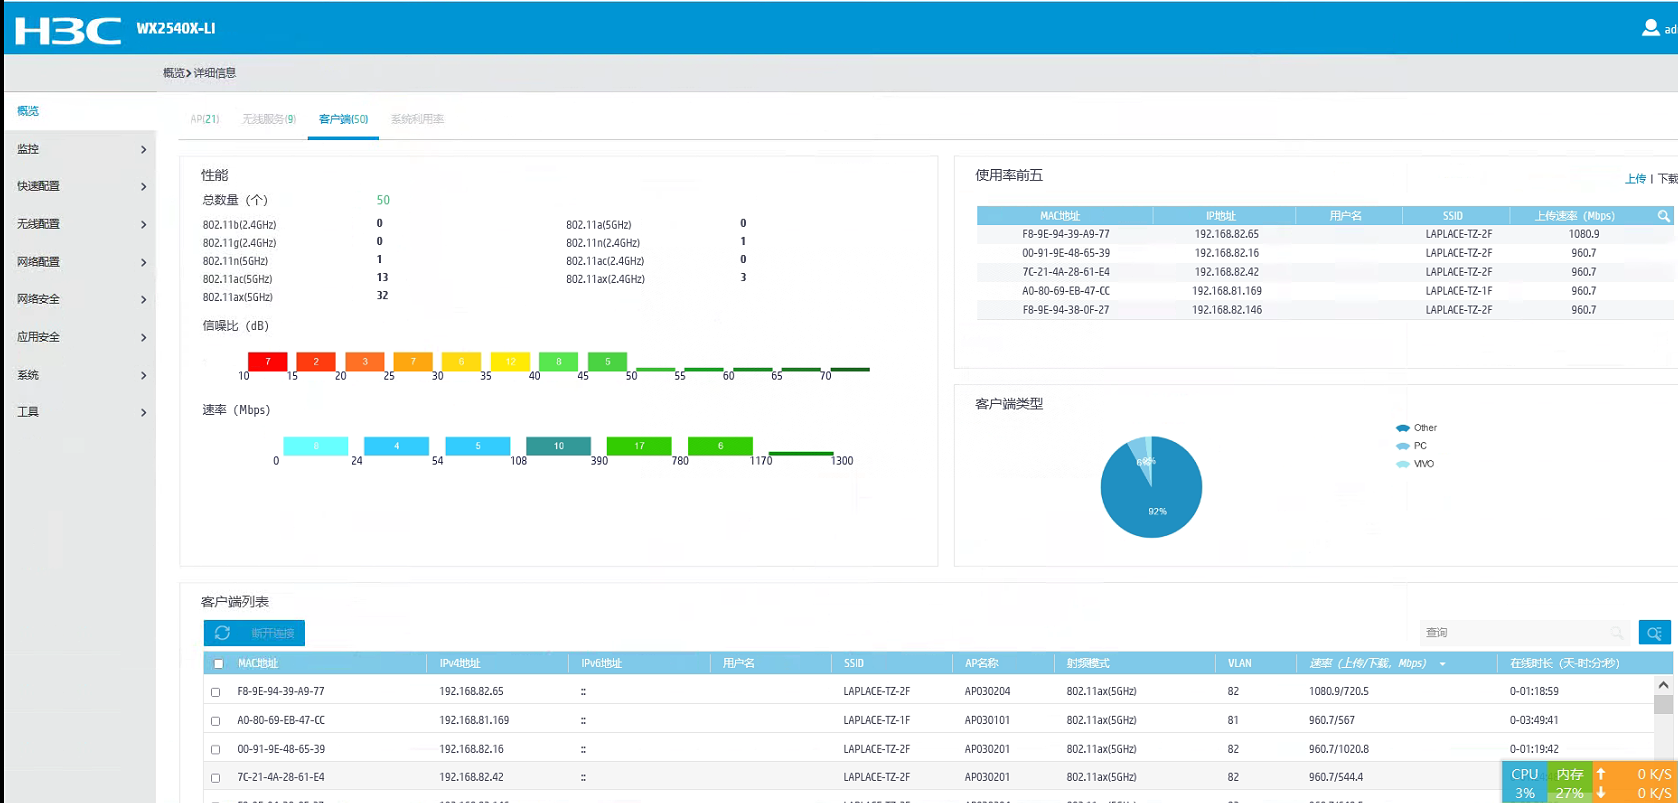This screenshot has height=803, width=1678.
Task: Click the magnifier icon in top-five table header
Action: (1663, 216)
